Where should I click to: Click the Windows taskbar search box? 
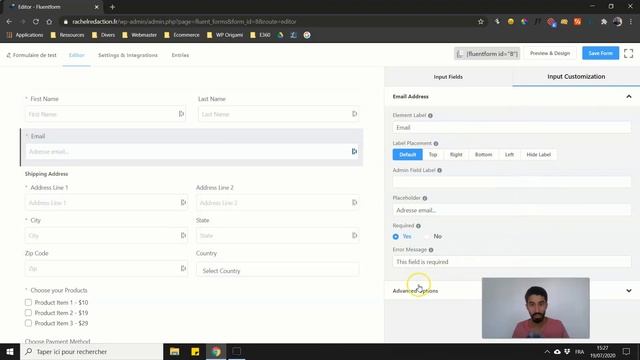click(91, 351)
